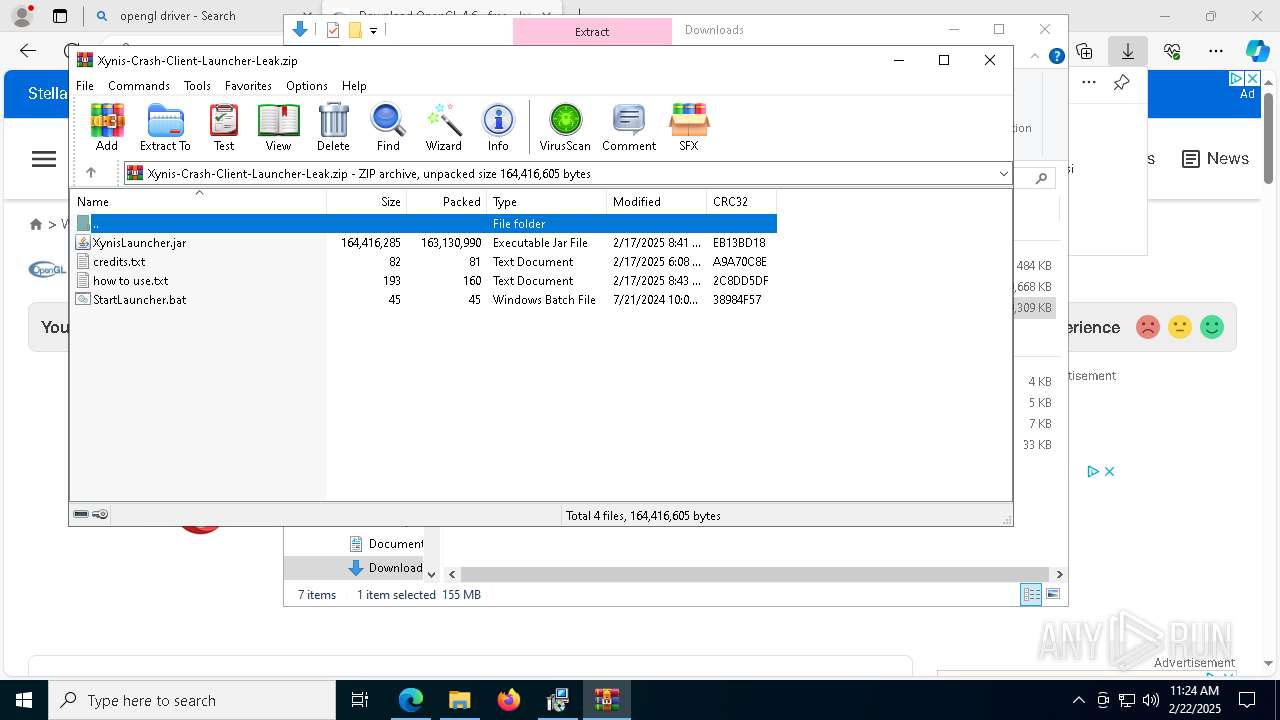
Task: Select Documents in Explorer navigation pane
Action: [x=385, y=544]
